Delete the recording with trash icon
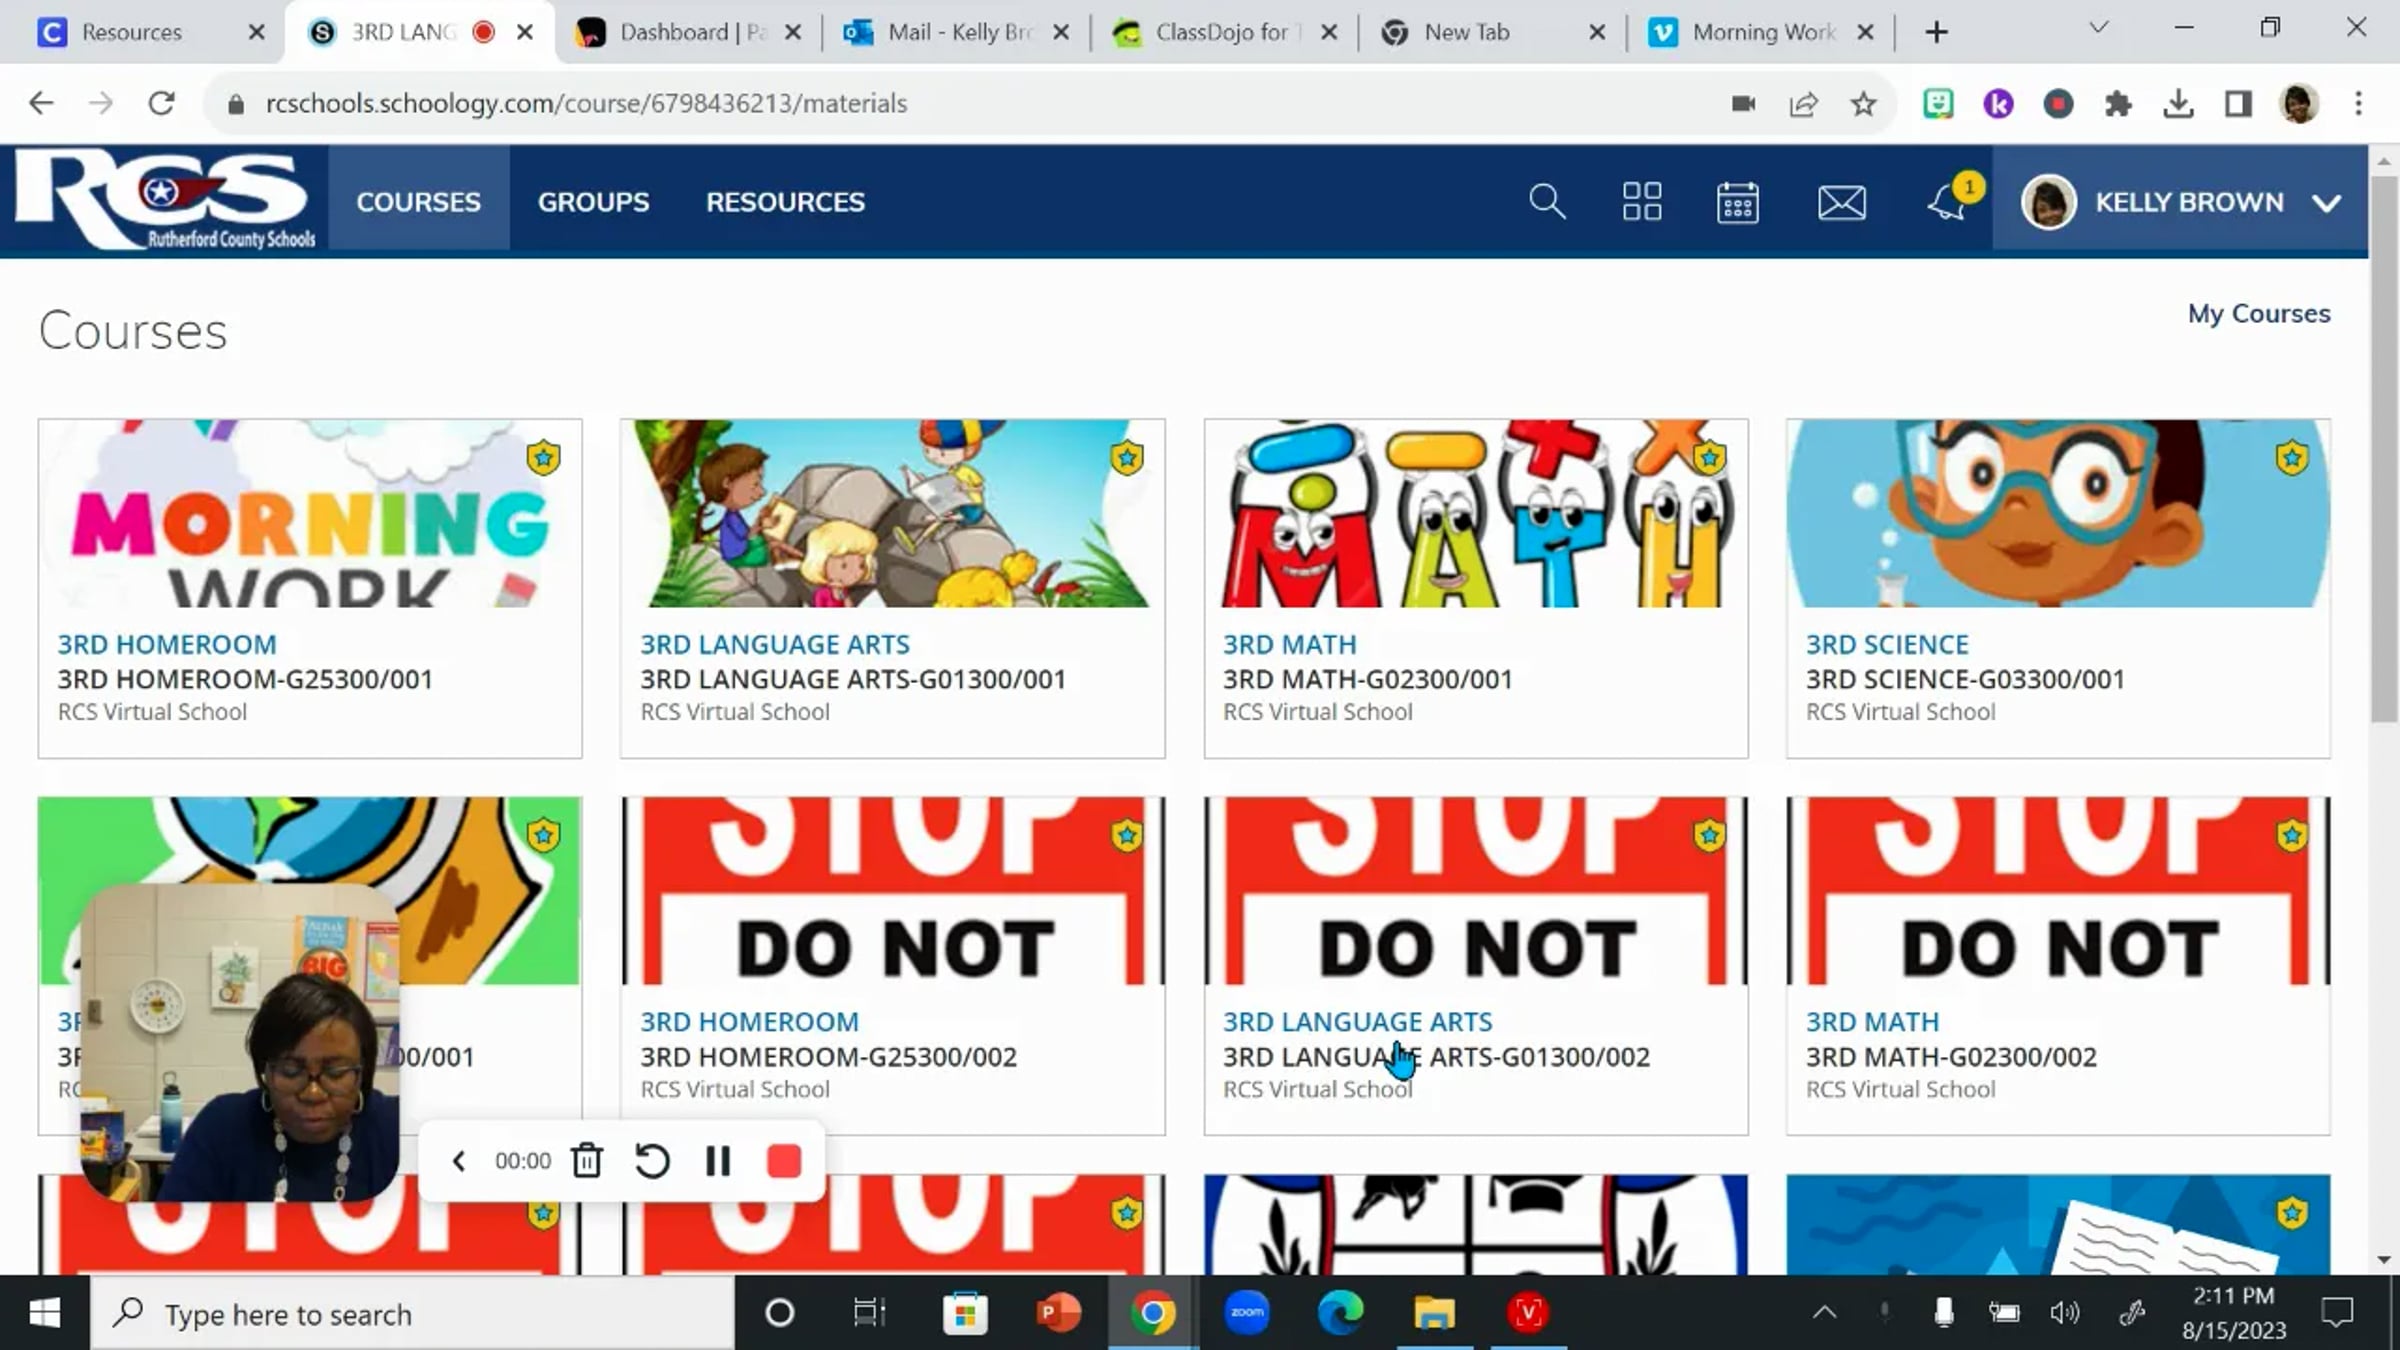 coord(587,1161)
